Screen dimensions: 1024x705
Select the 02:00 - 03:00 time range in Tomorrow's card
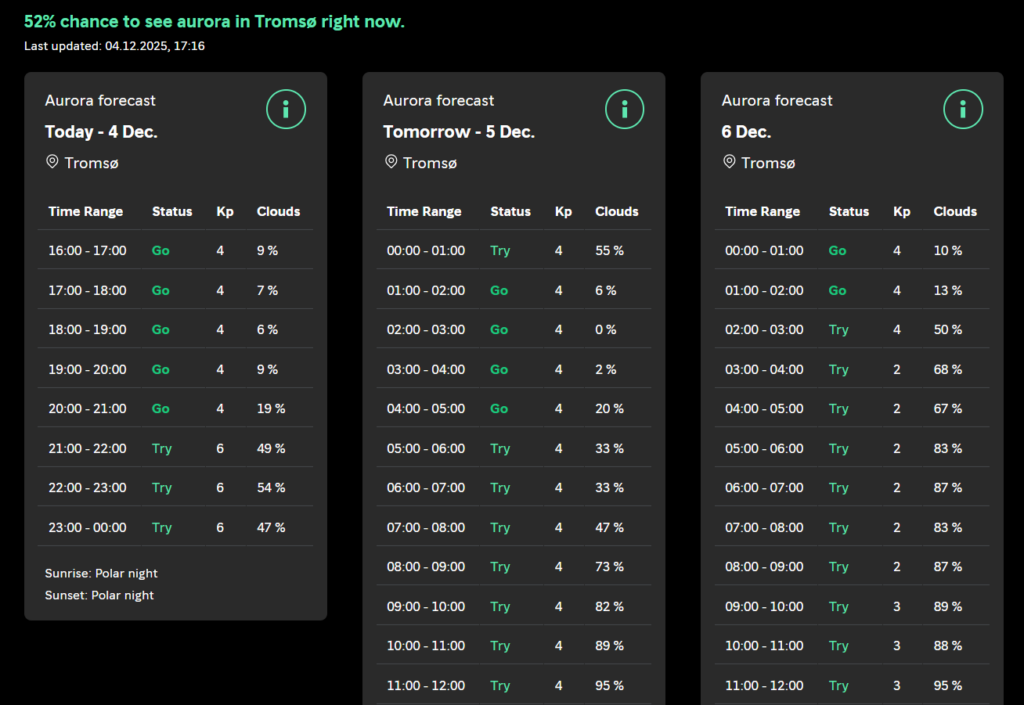coord(425,329)
